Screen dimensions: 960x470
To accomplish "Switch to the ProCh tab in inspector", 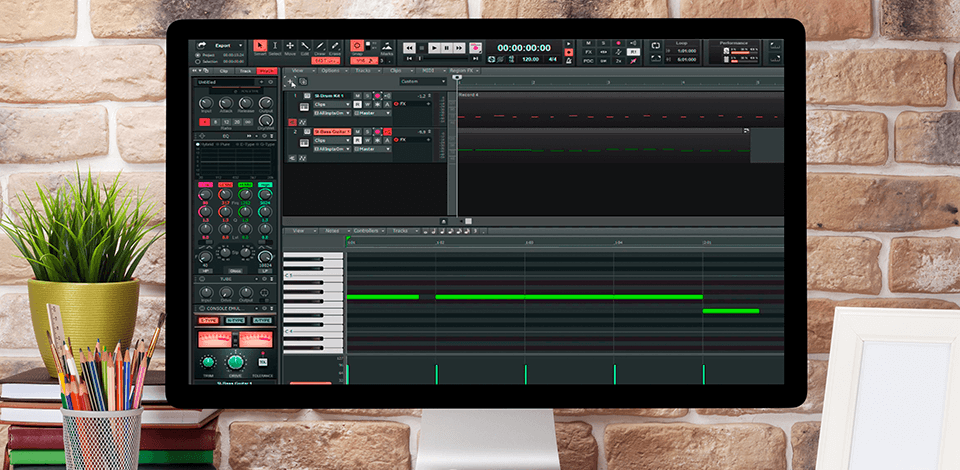I will coord(266,71).
